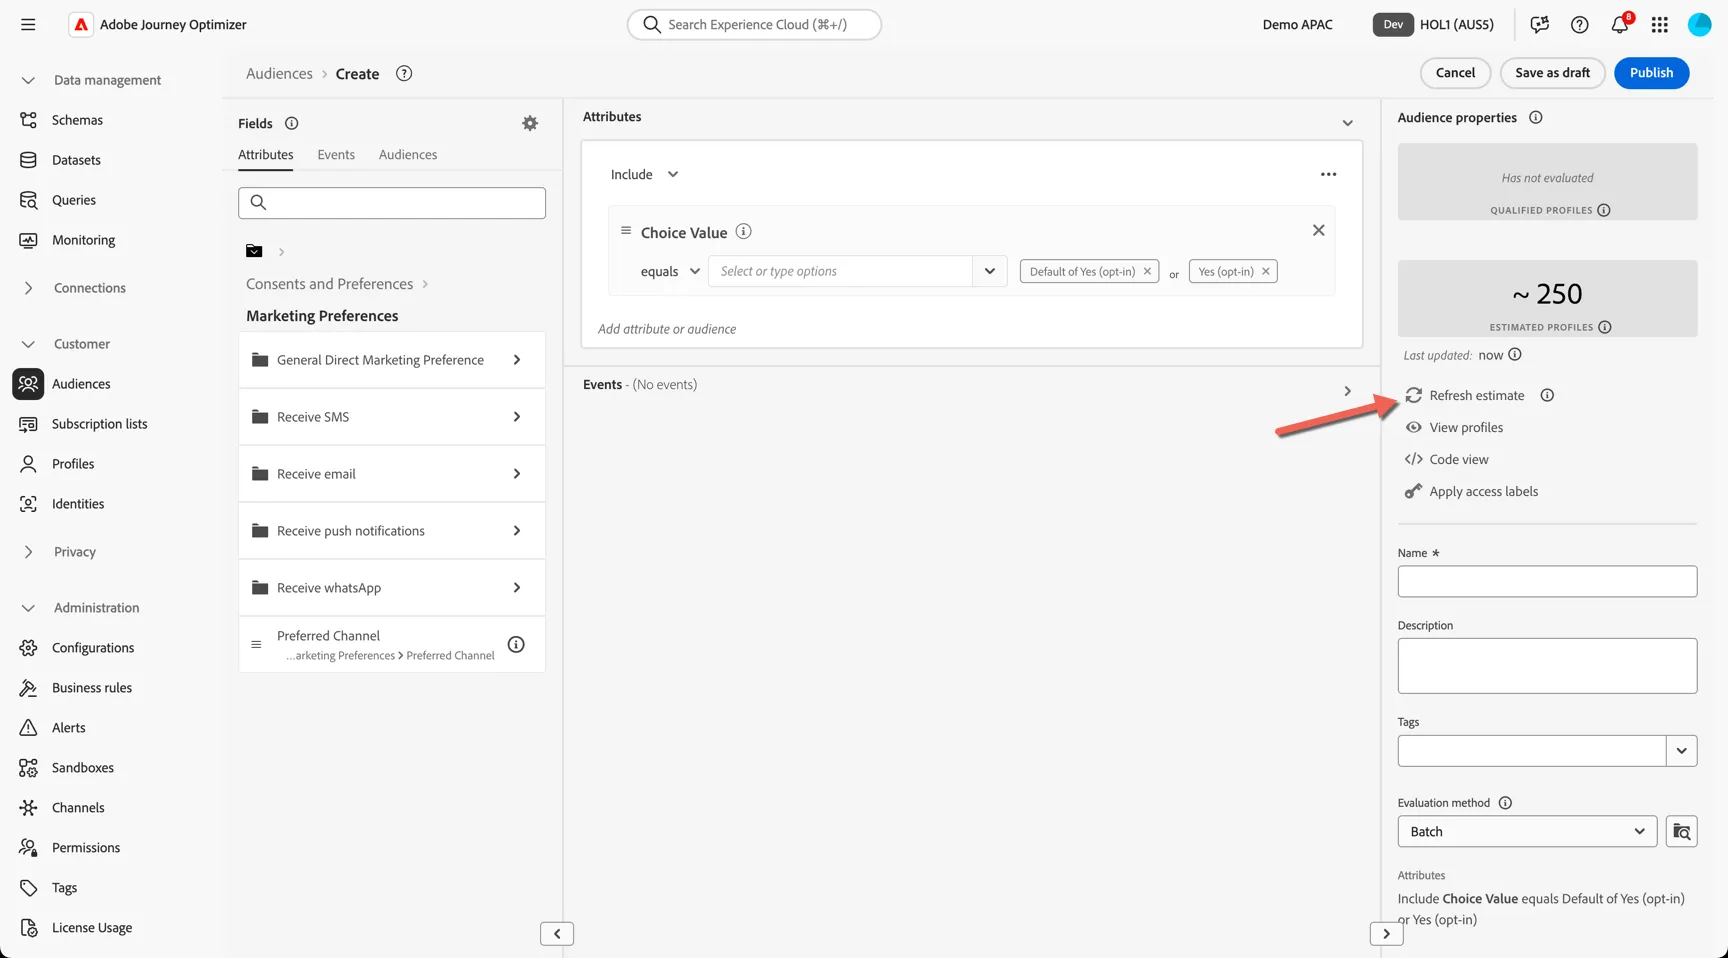Click the fields search box
1728x958 pixels.
[x=392, y=203]
